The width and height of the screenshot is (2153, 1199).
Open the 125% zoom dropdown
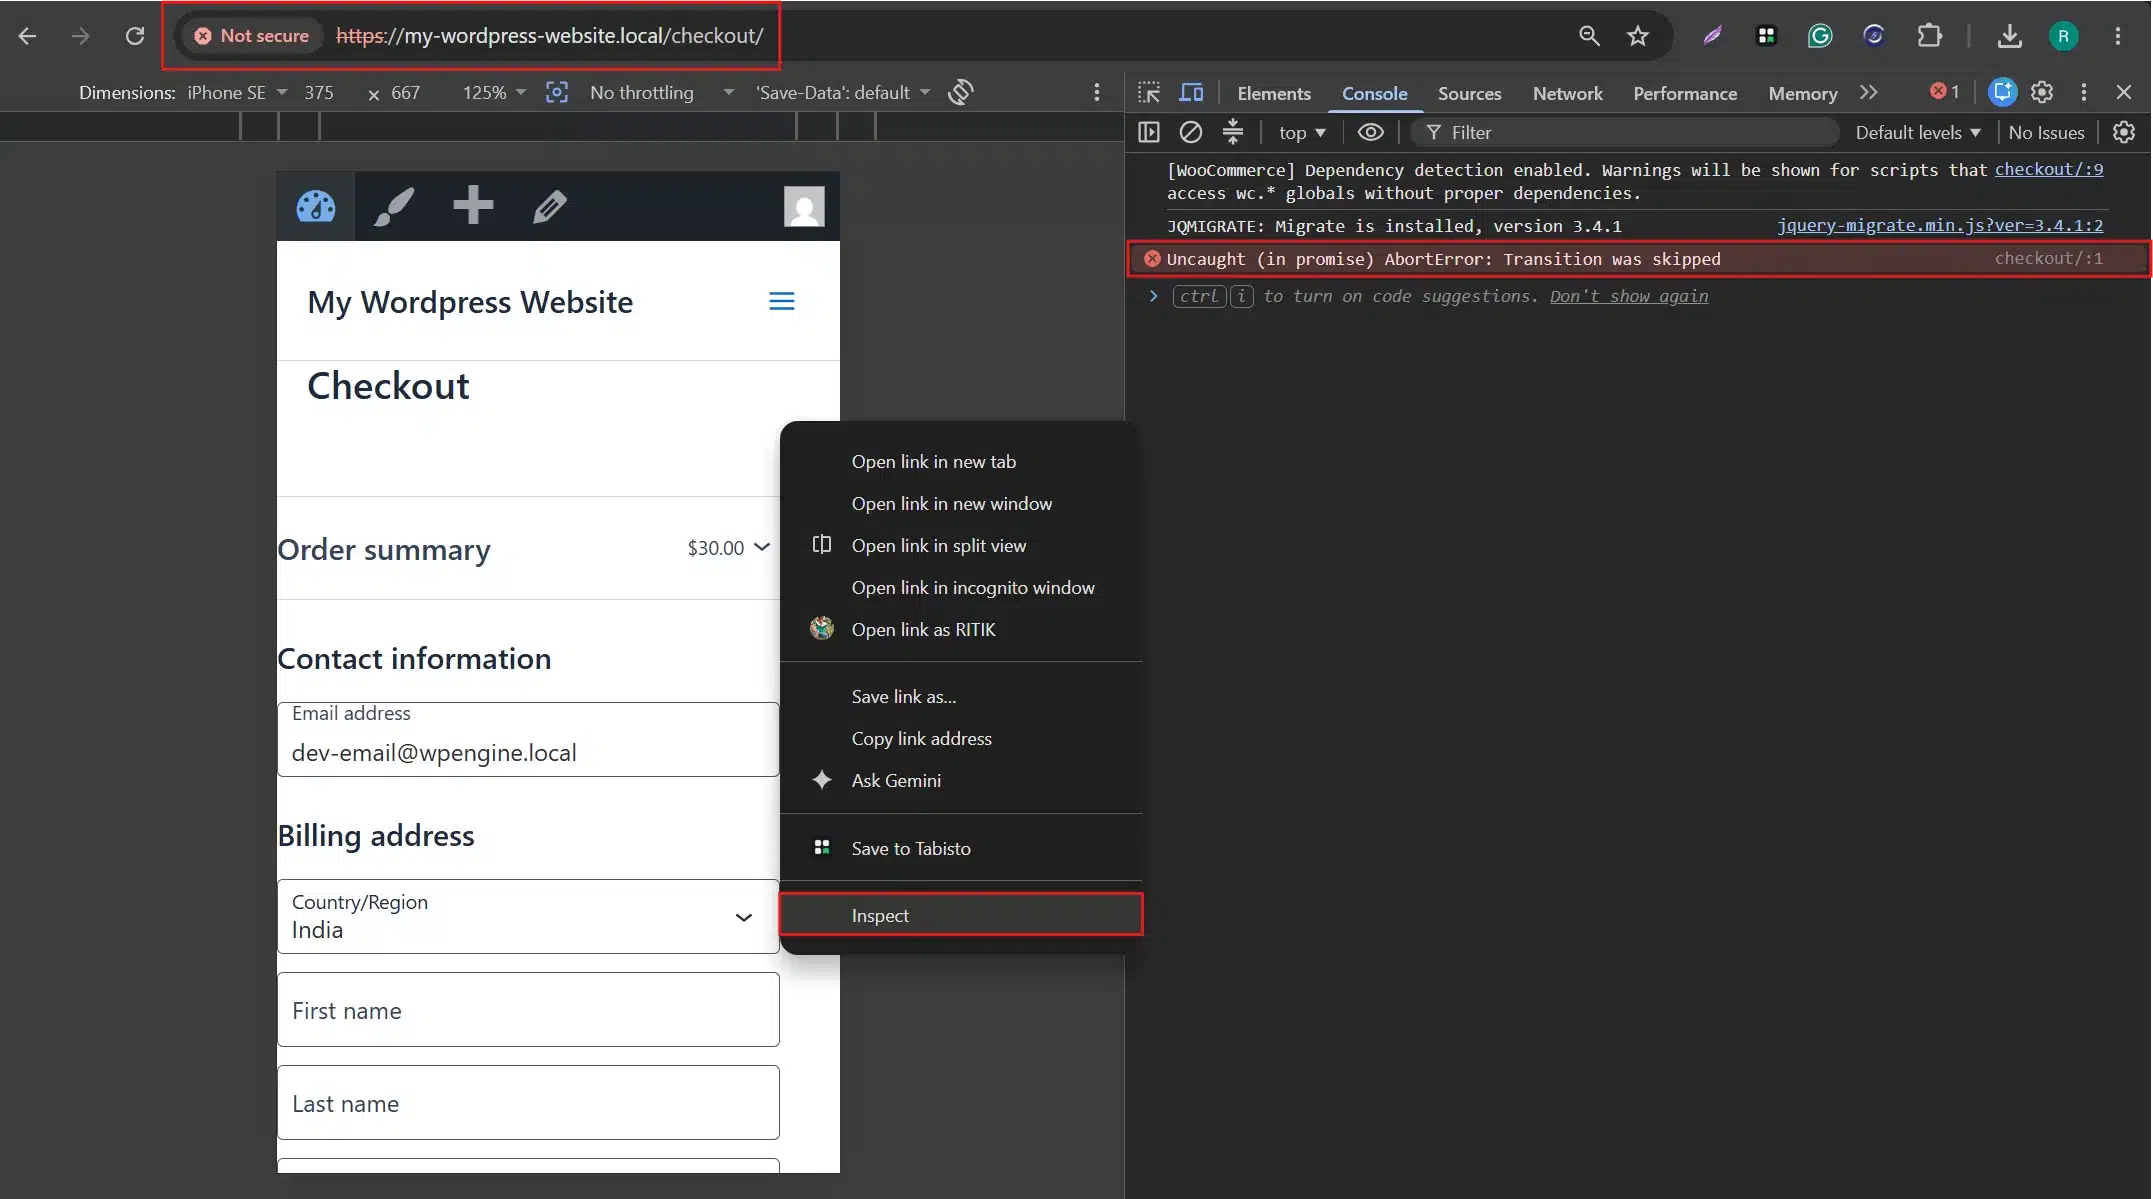point(493,92)
